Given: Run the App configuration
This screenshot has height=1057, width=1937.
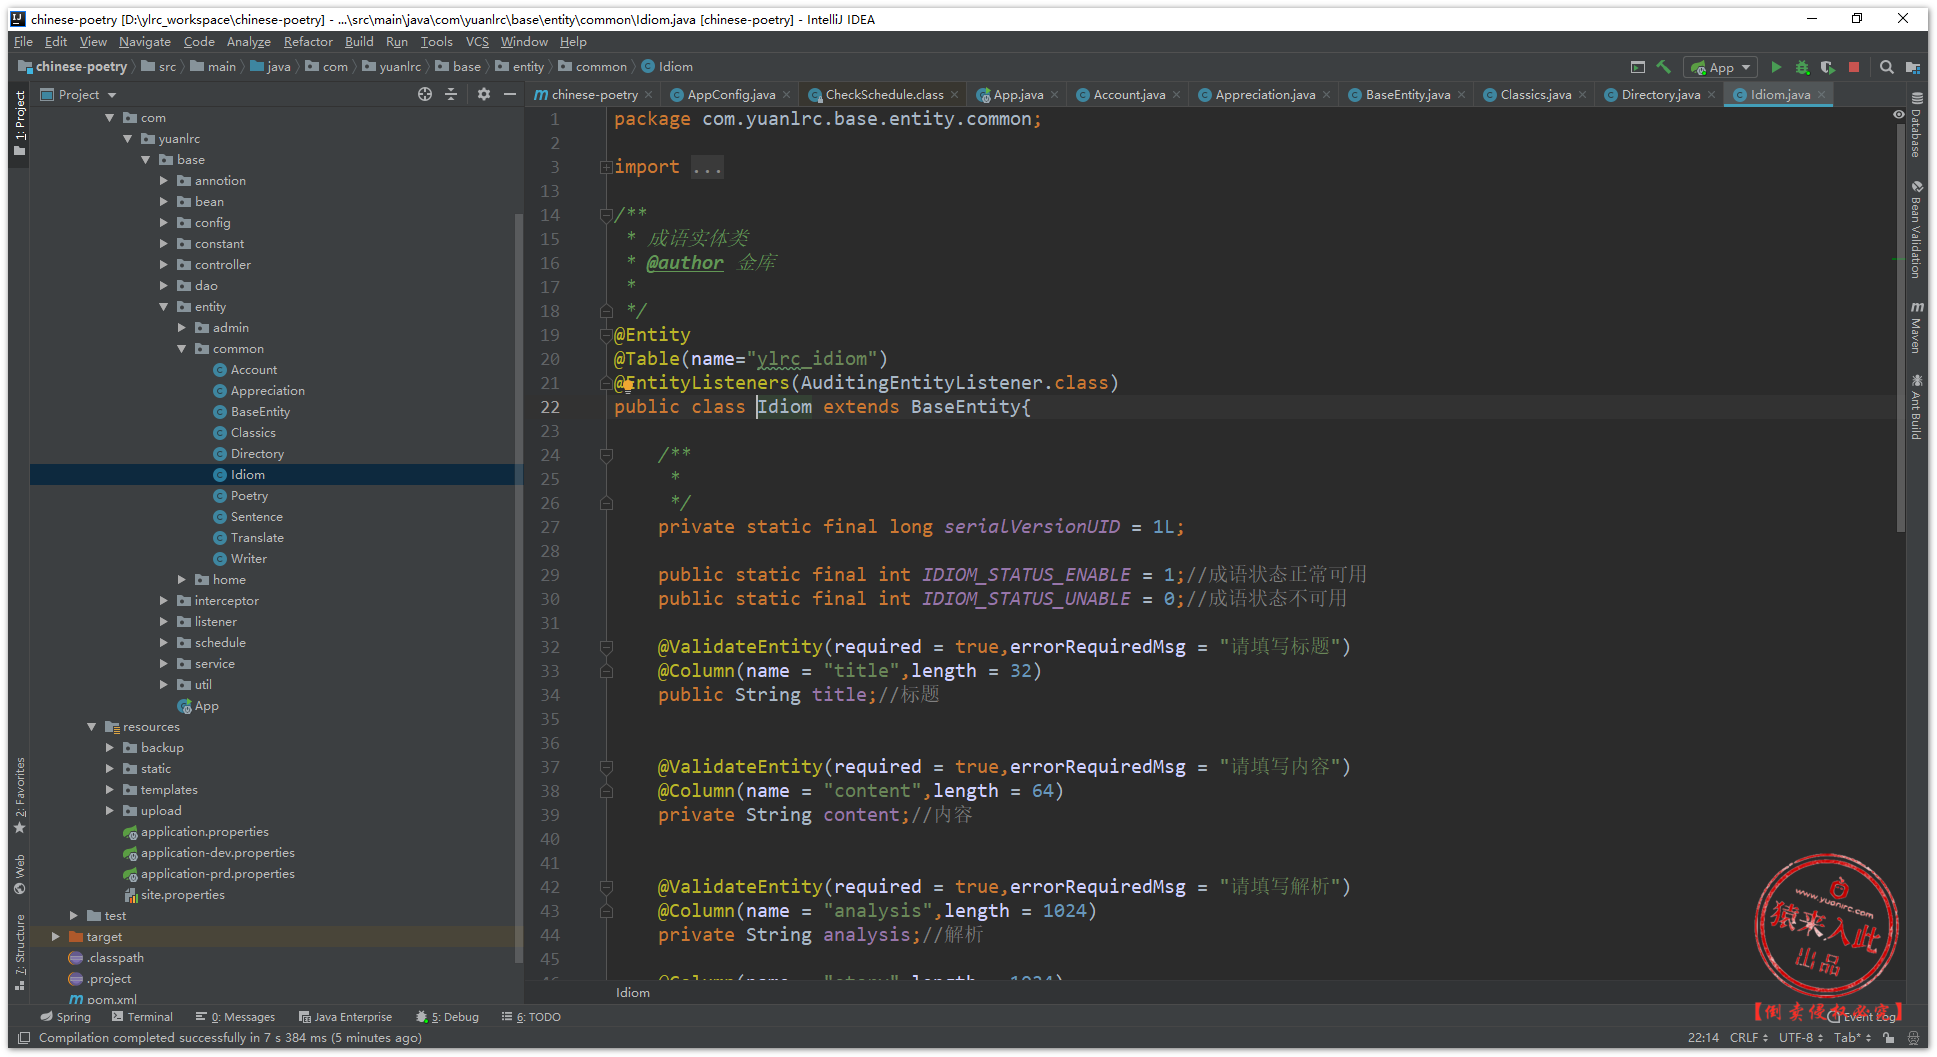Looking at the screenshot, I should [x=1776, y=67].
